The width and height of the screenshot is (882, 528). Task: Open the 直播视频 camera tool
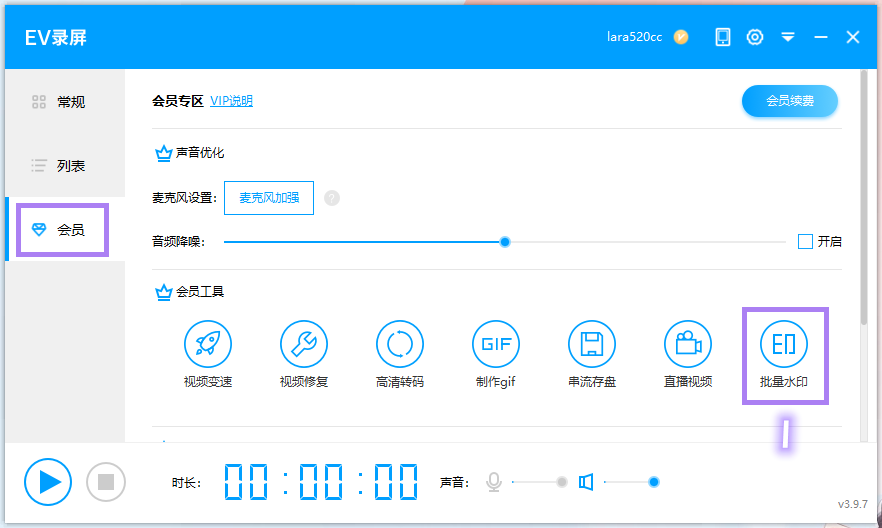click(x=687, y=354)
